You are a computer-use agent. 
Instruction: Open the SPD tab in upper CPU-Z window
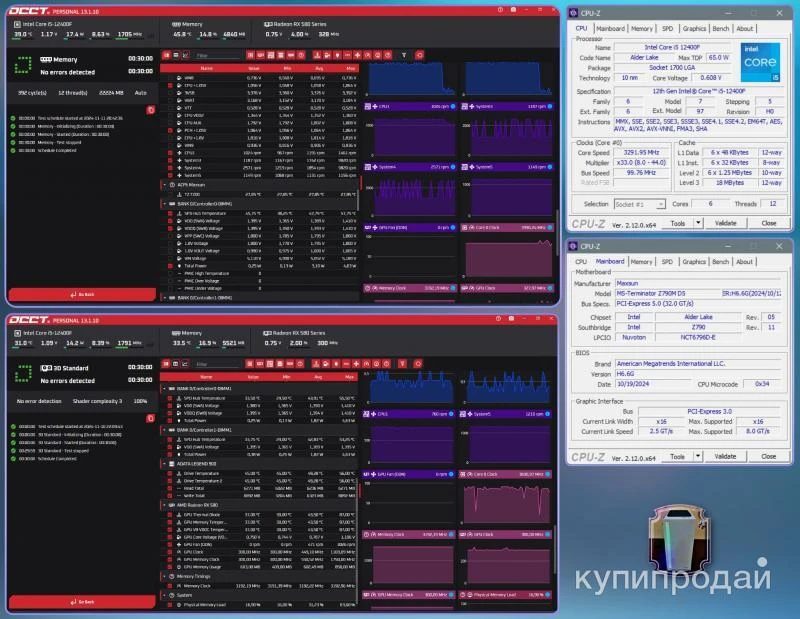(x=667, y=29)
